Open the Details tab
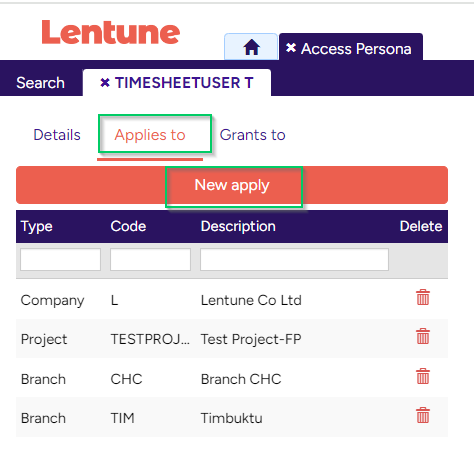Image resolution: width=474 pixels, height=455 pixels. (x=57, y=135)
